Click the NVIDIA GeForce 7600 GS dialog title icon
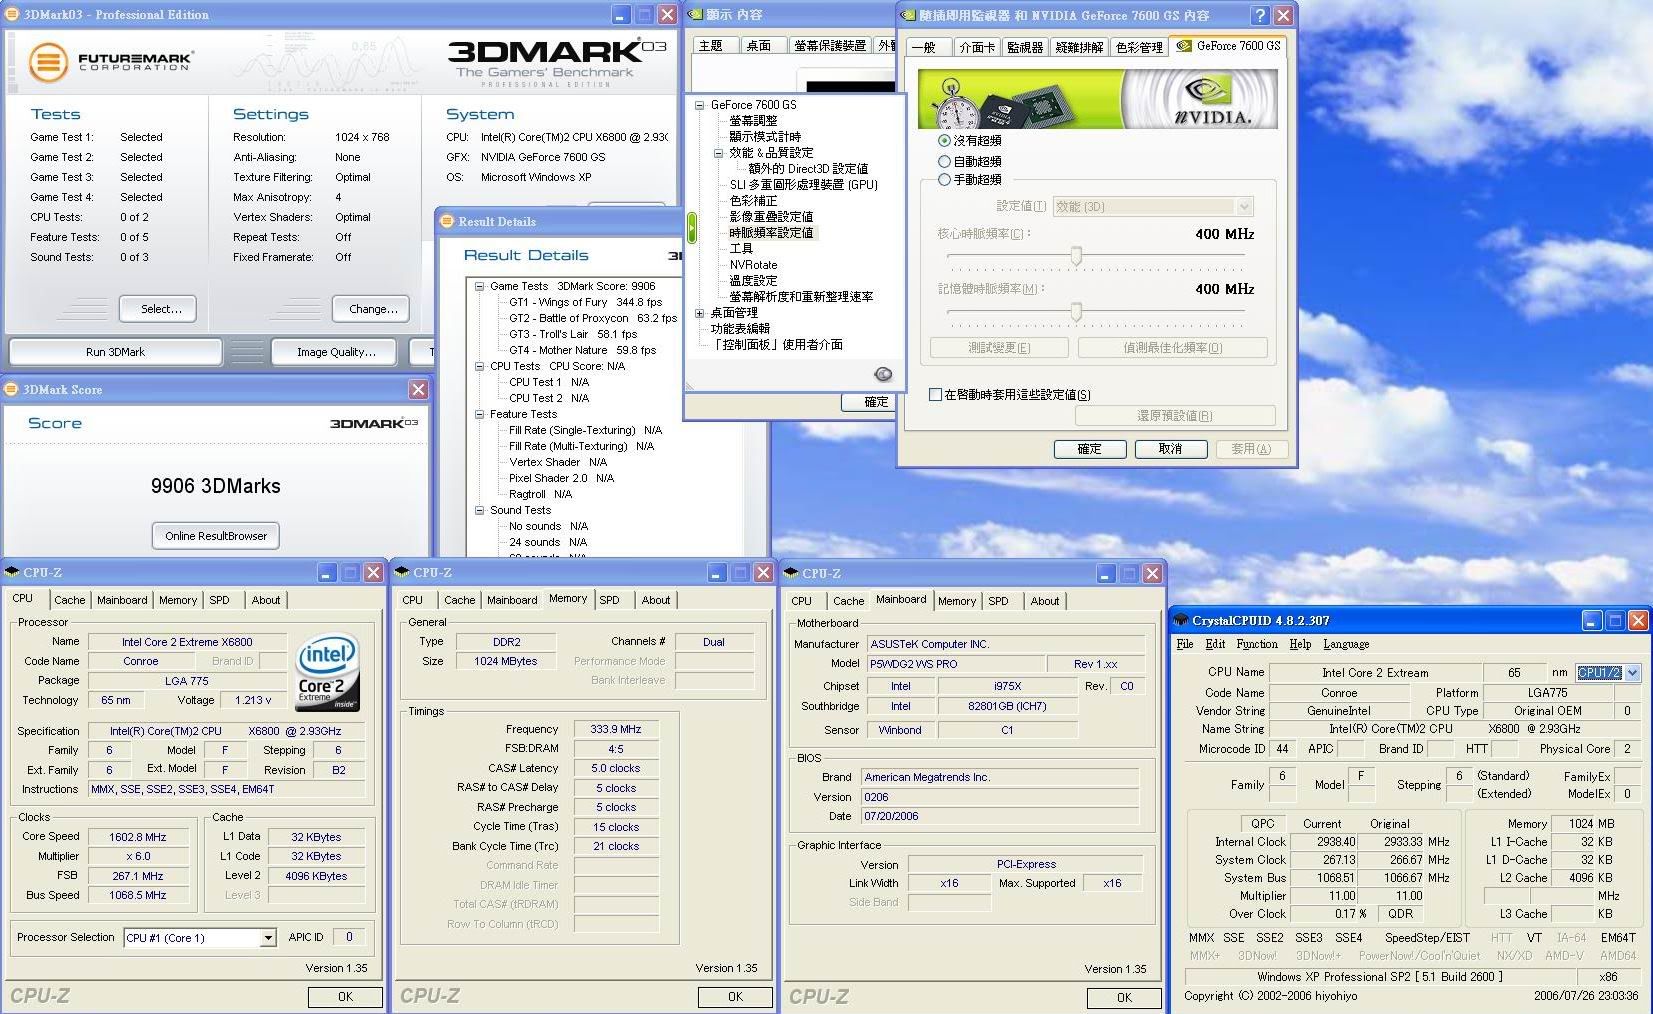The height and width of the screenshot is (1014, 1653). click(908, 15)
